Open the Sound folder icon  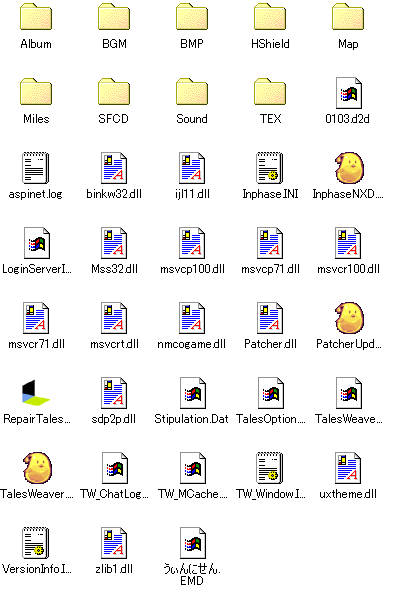(192, 92)
